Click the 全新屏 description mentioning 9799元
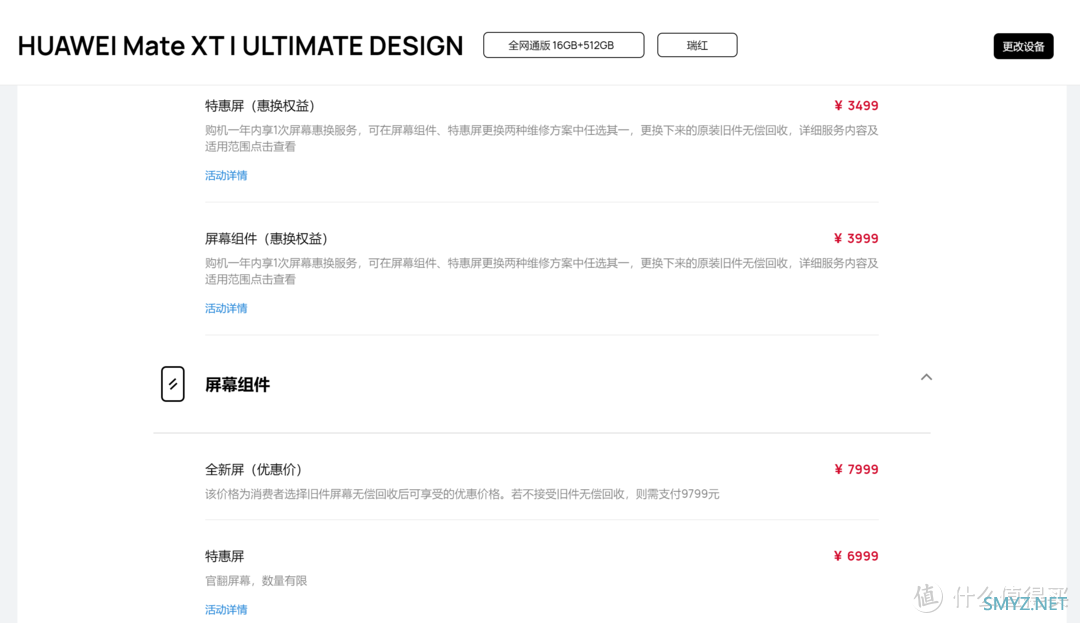Screen dimensions: 1080x623 coord(462,494)
